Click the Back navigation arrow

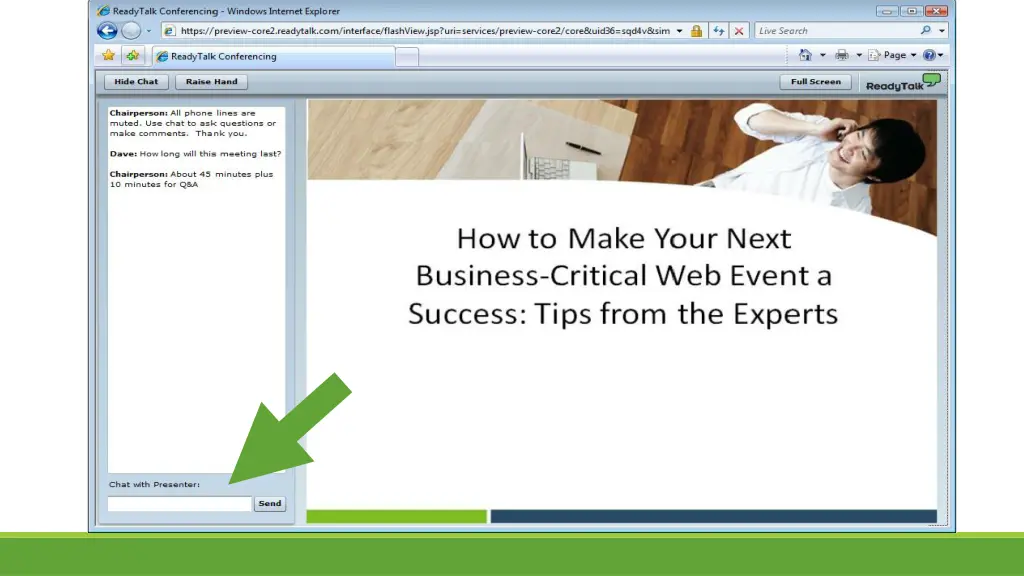coord(106,30)
